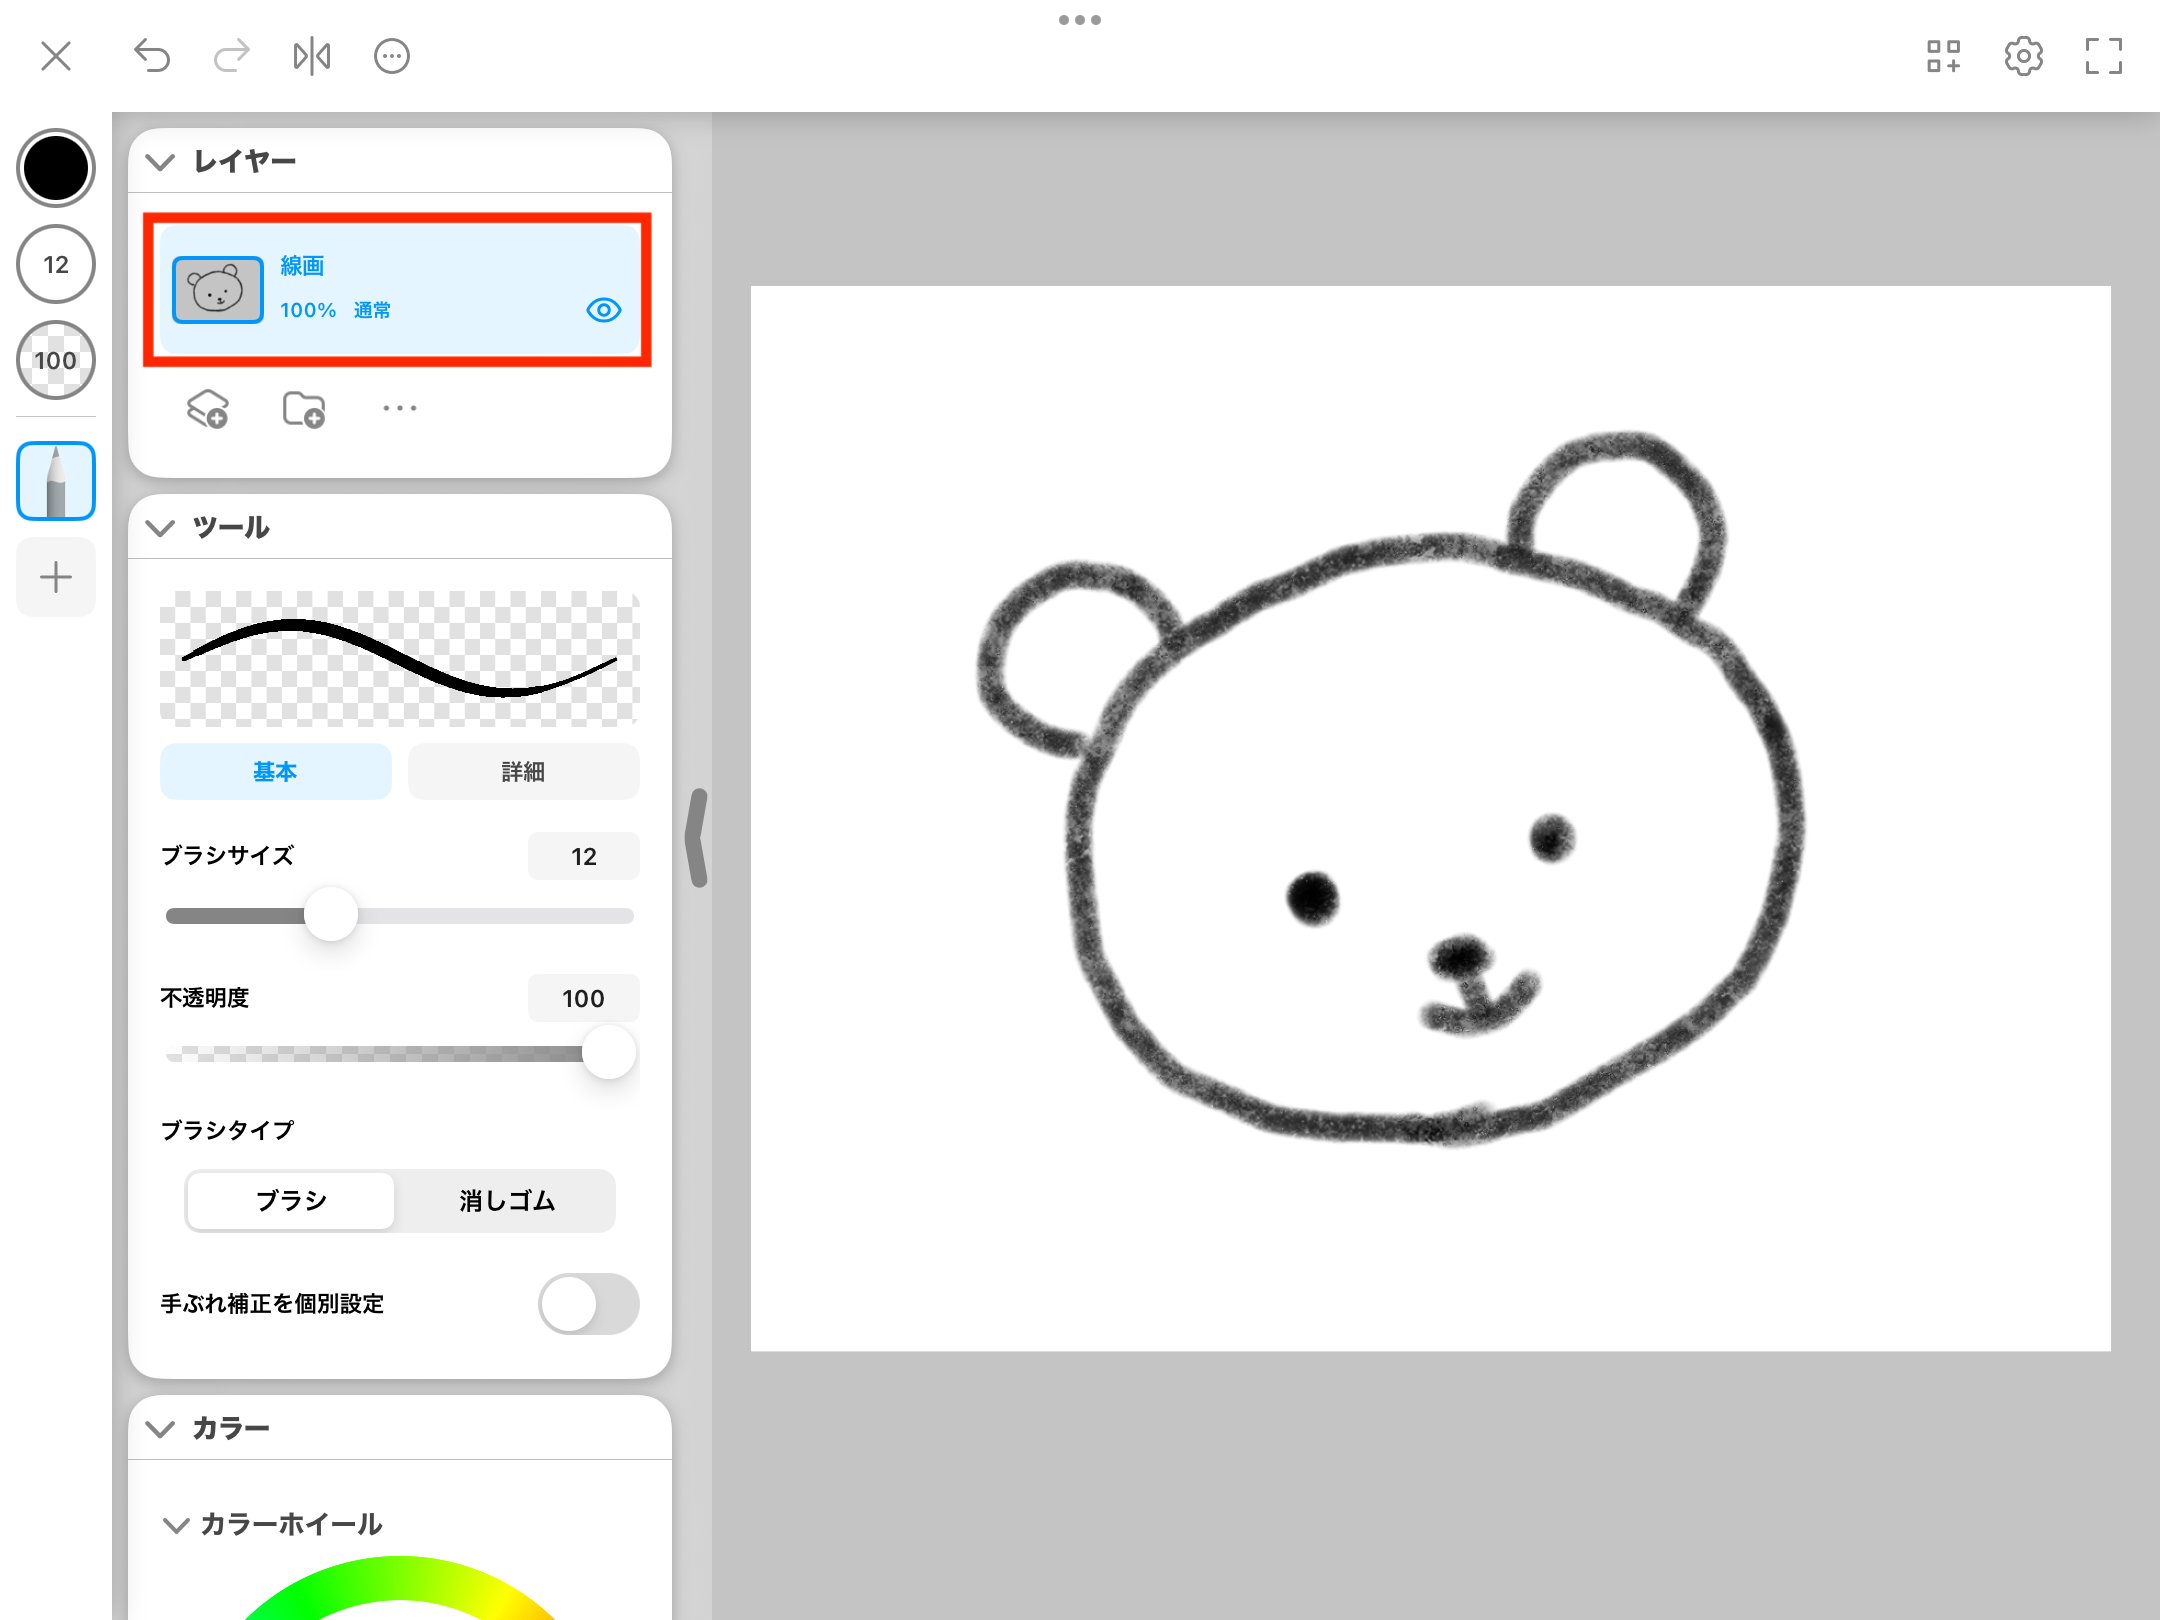The width and height of the screenshot is (2160, 1620).
Task: Select ブラシ brush type
Action: pos(291,1200)
